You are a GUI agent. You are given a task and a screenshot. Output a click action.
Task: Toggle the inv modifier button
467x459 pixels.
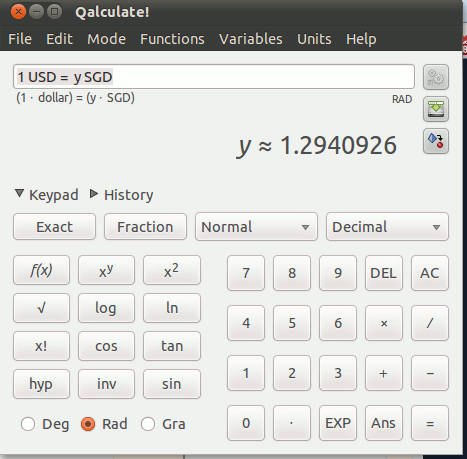pyautogui.click(x=106, y=384)
